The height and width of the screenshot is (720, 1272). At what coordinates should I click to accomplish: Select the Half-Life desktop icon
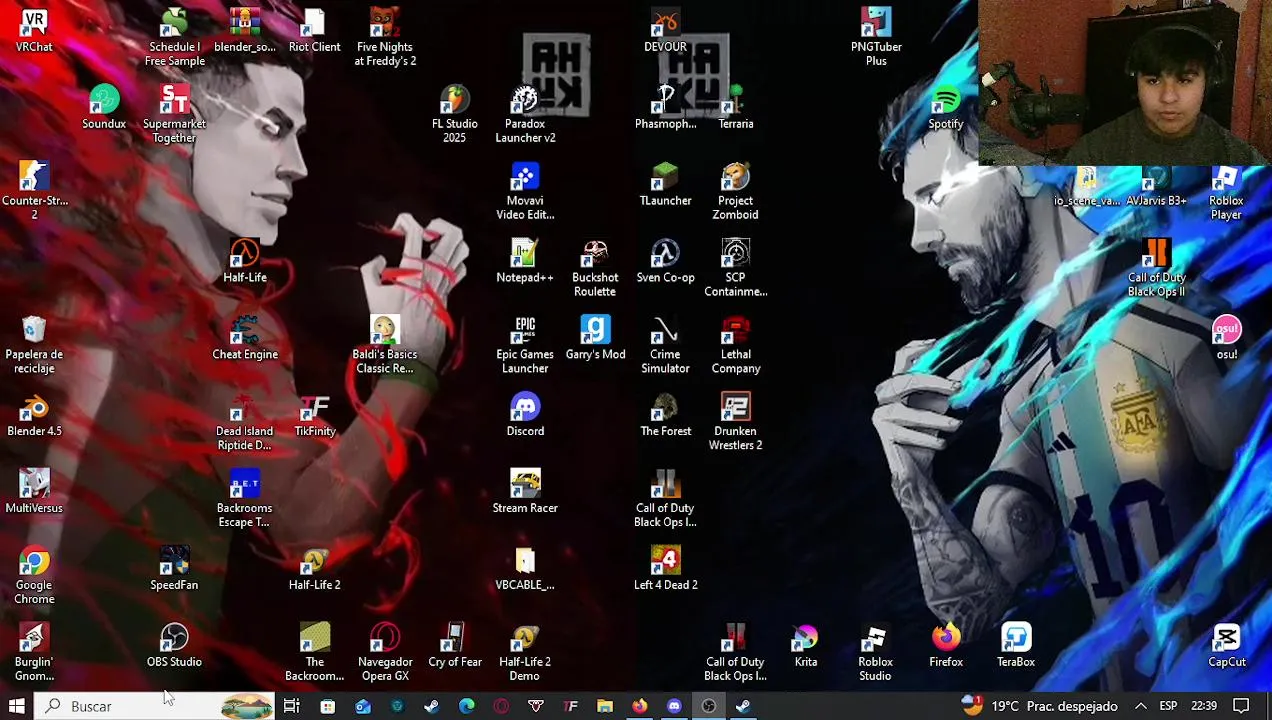pyautogui.click(x=245, y=262)
